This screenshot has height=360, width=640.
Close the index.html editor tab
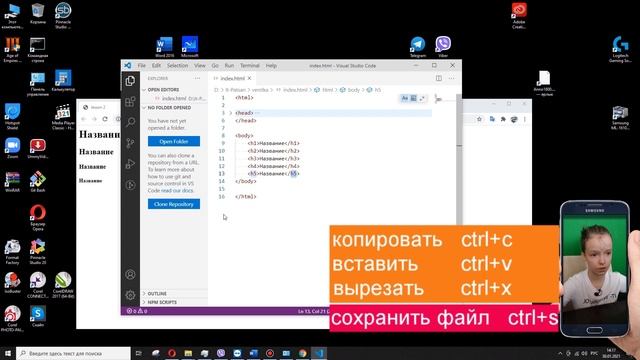[x=249, y=78]
